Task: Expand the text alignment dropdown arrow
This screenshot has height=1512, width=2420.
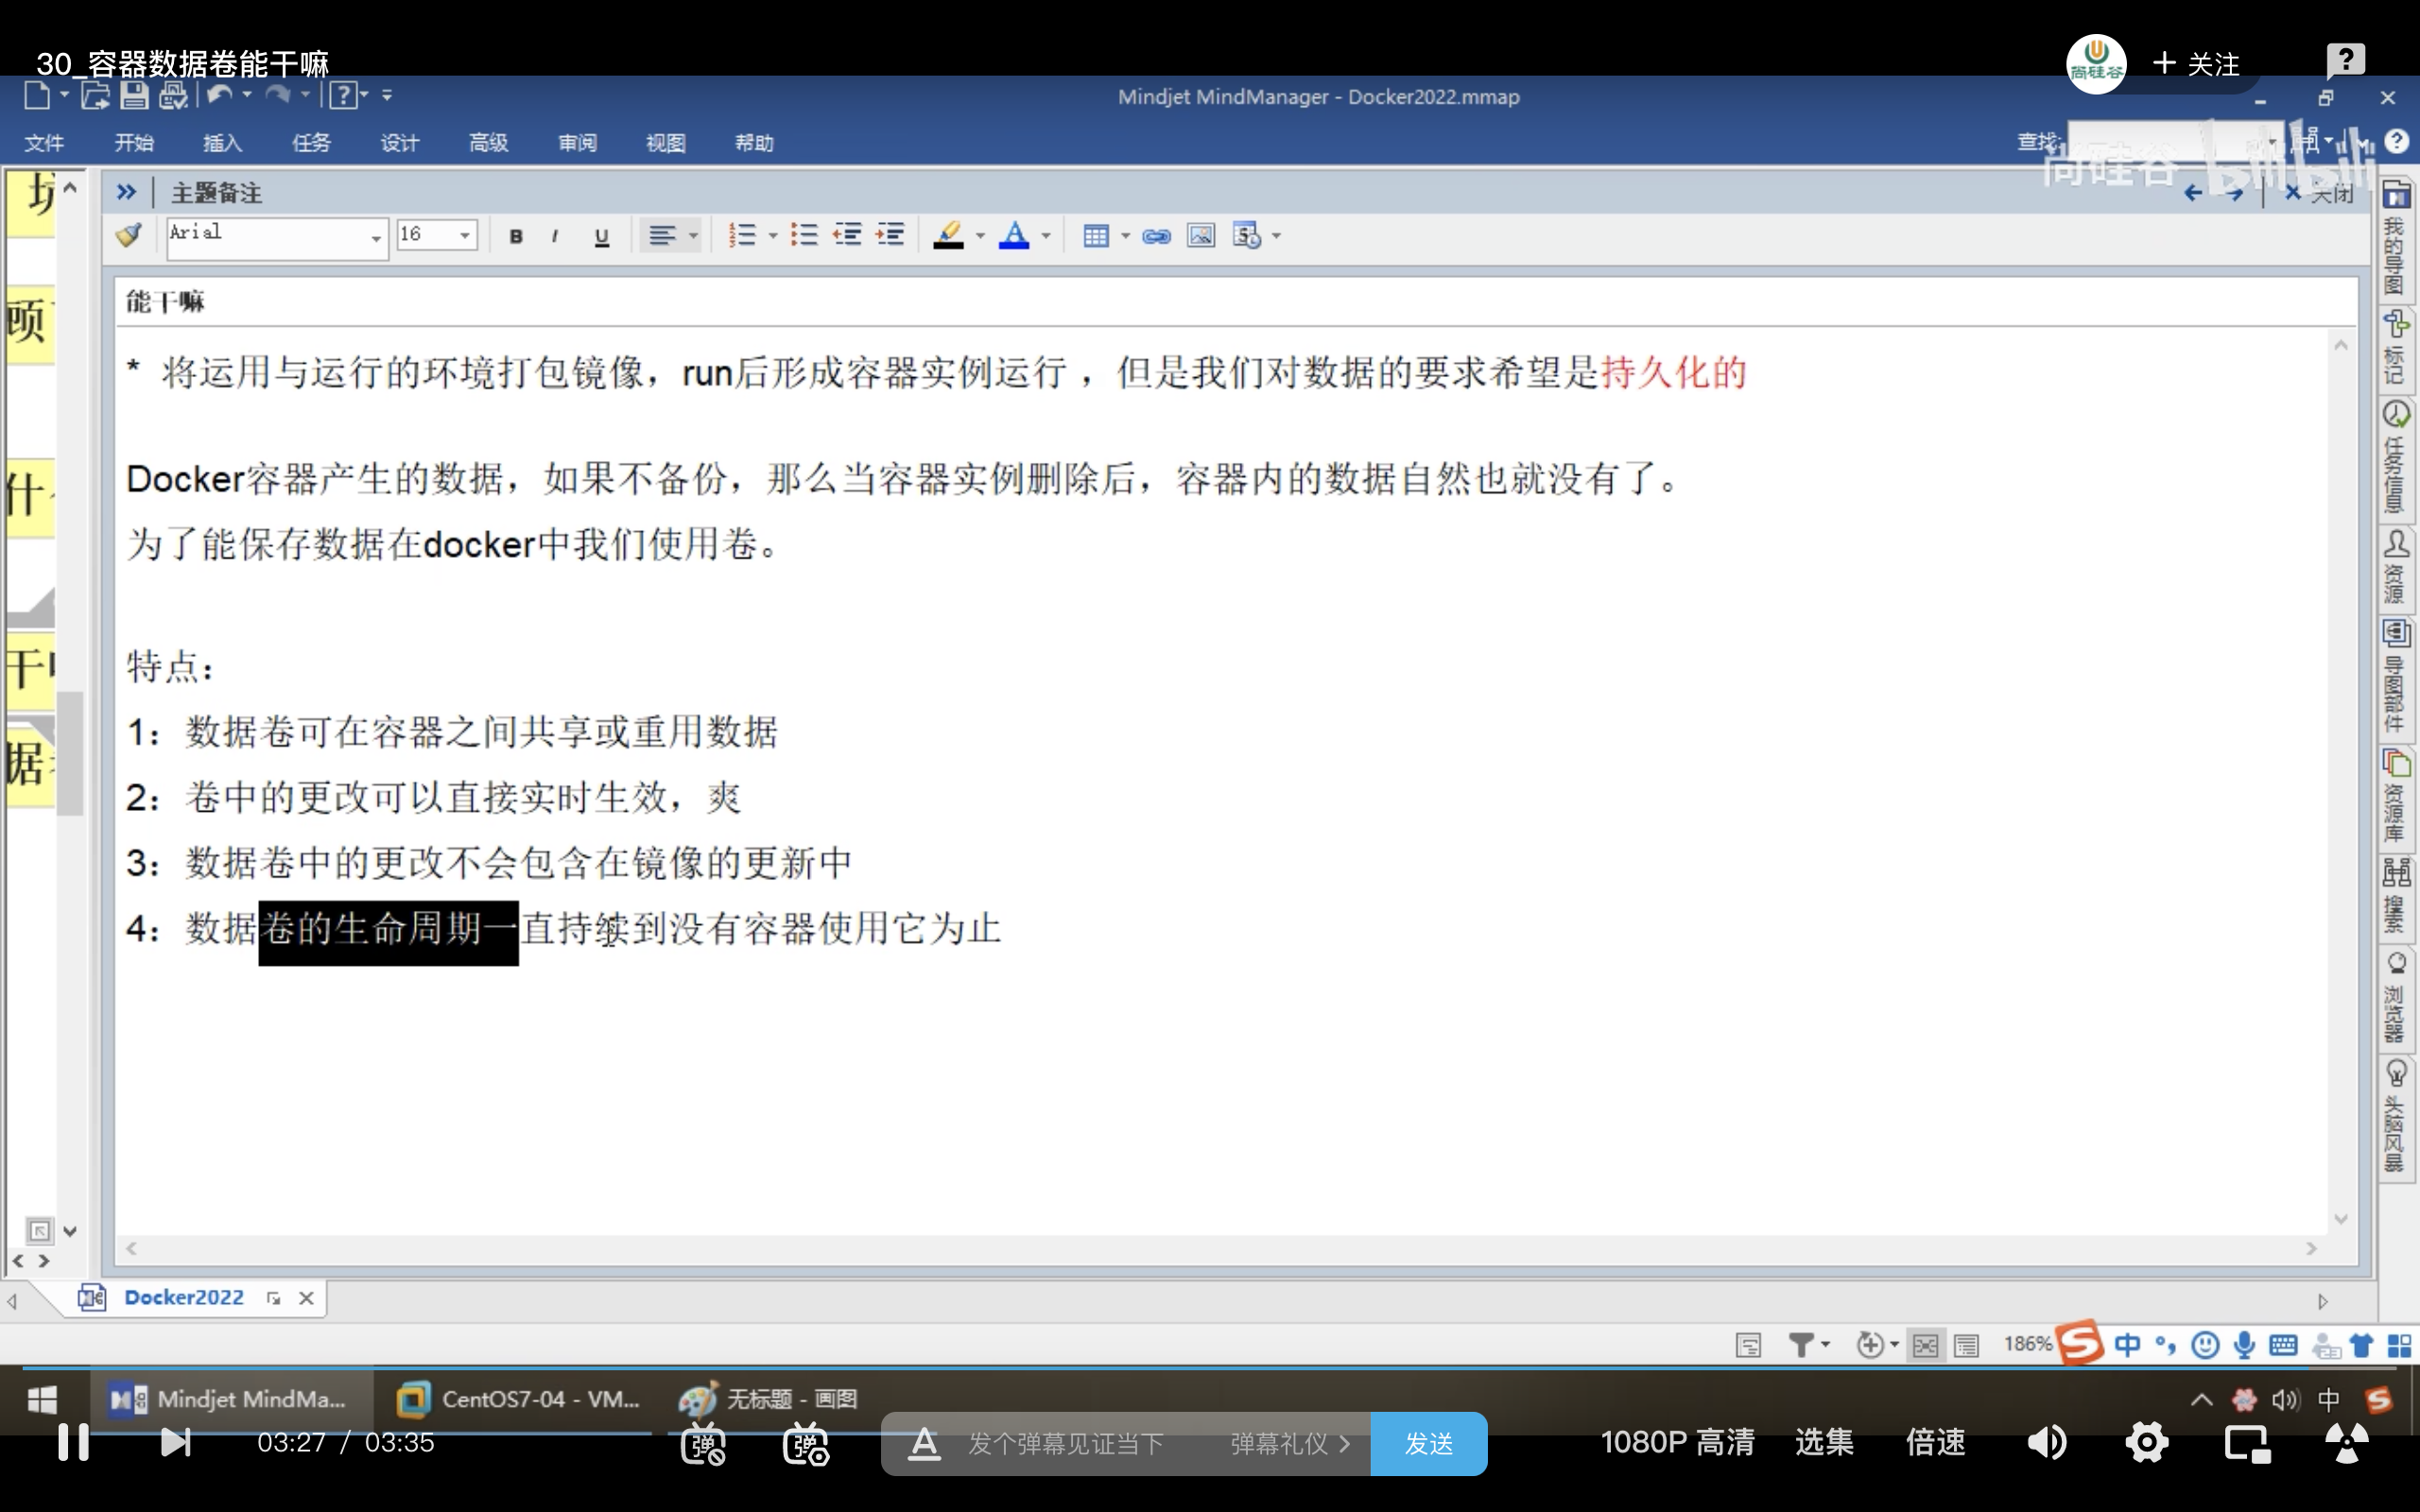Action: 693,236
